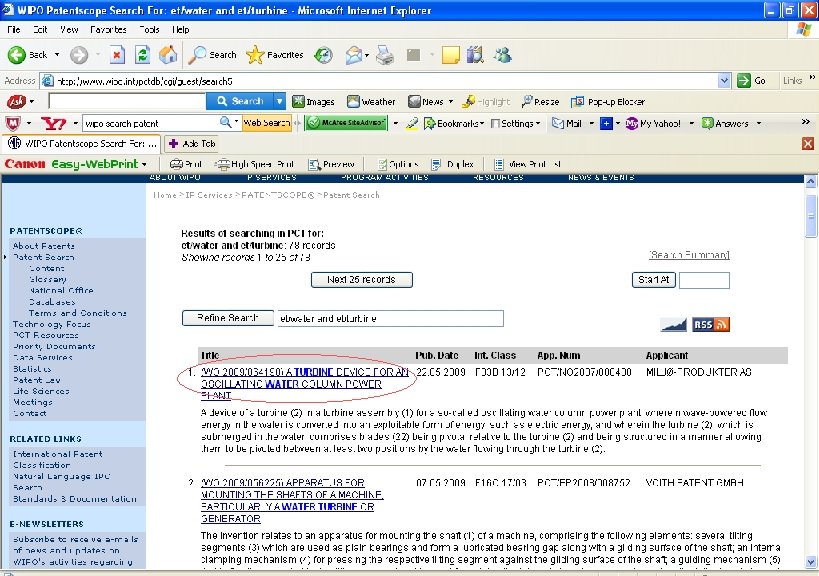Open the News dropdown arrow on Ask toolbar

point(451,102)
